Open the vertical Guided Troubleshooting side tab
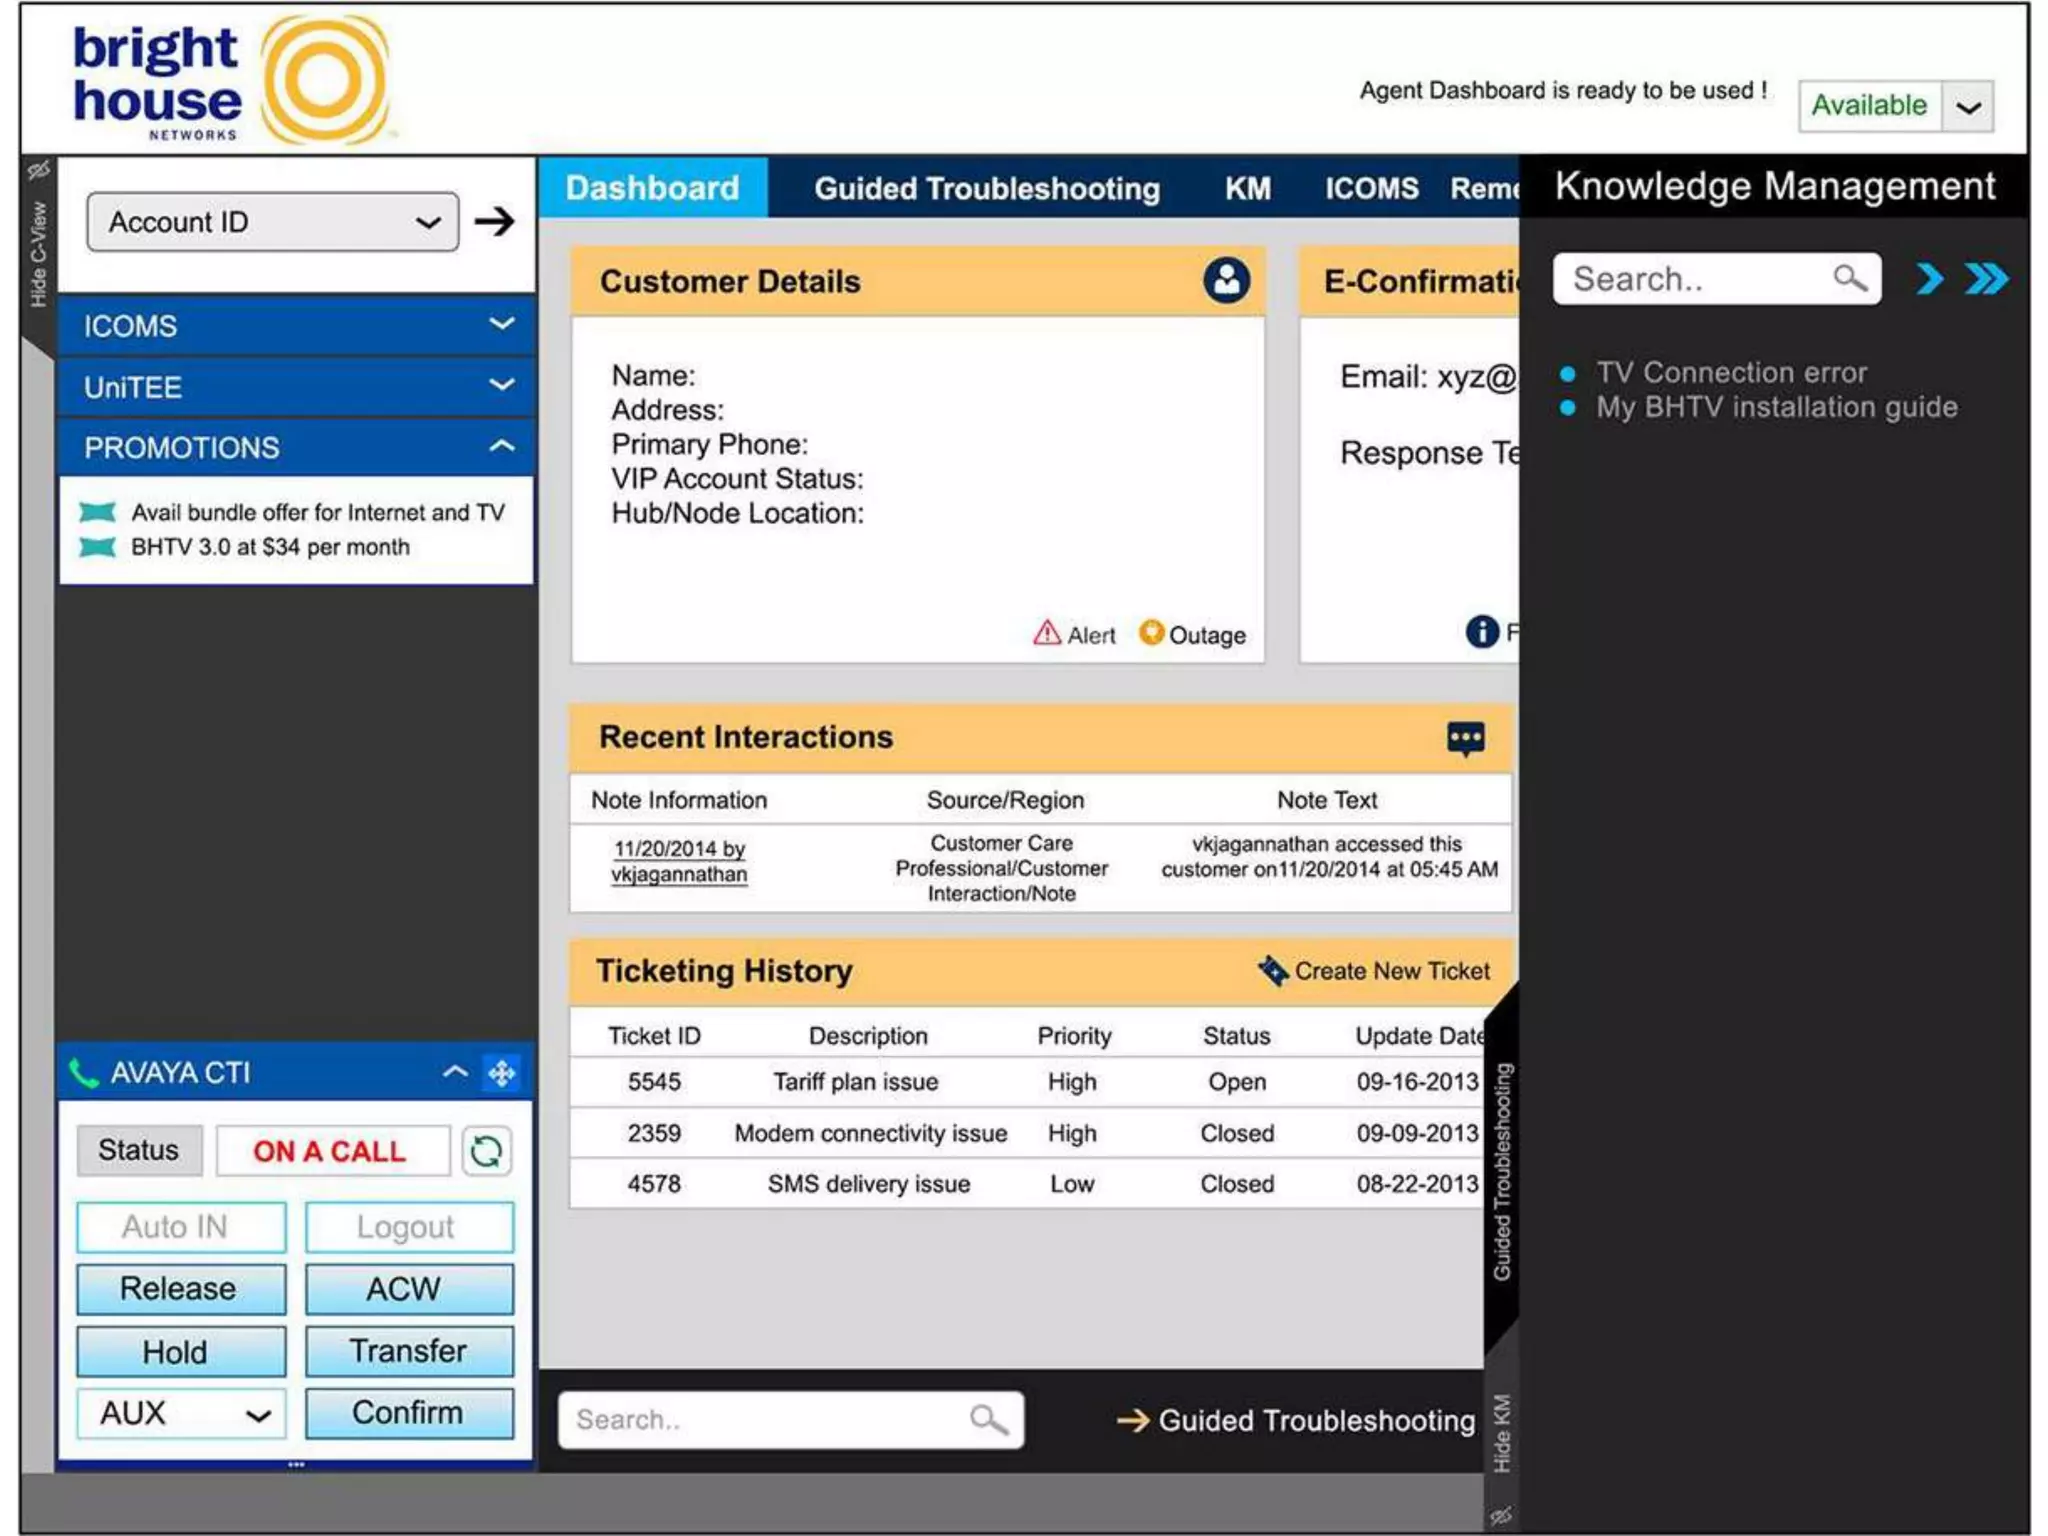Screen dimensions: 2048x1536 click(x=1502, y=1171)
